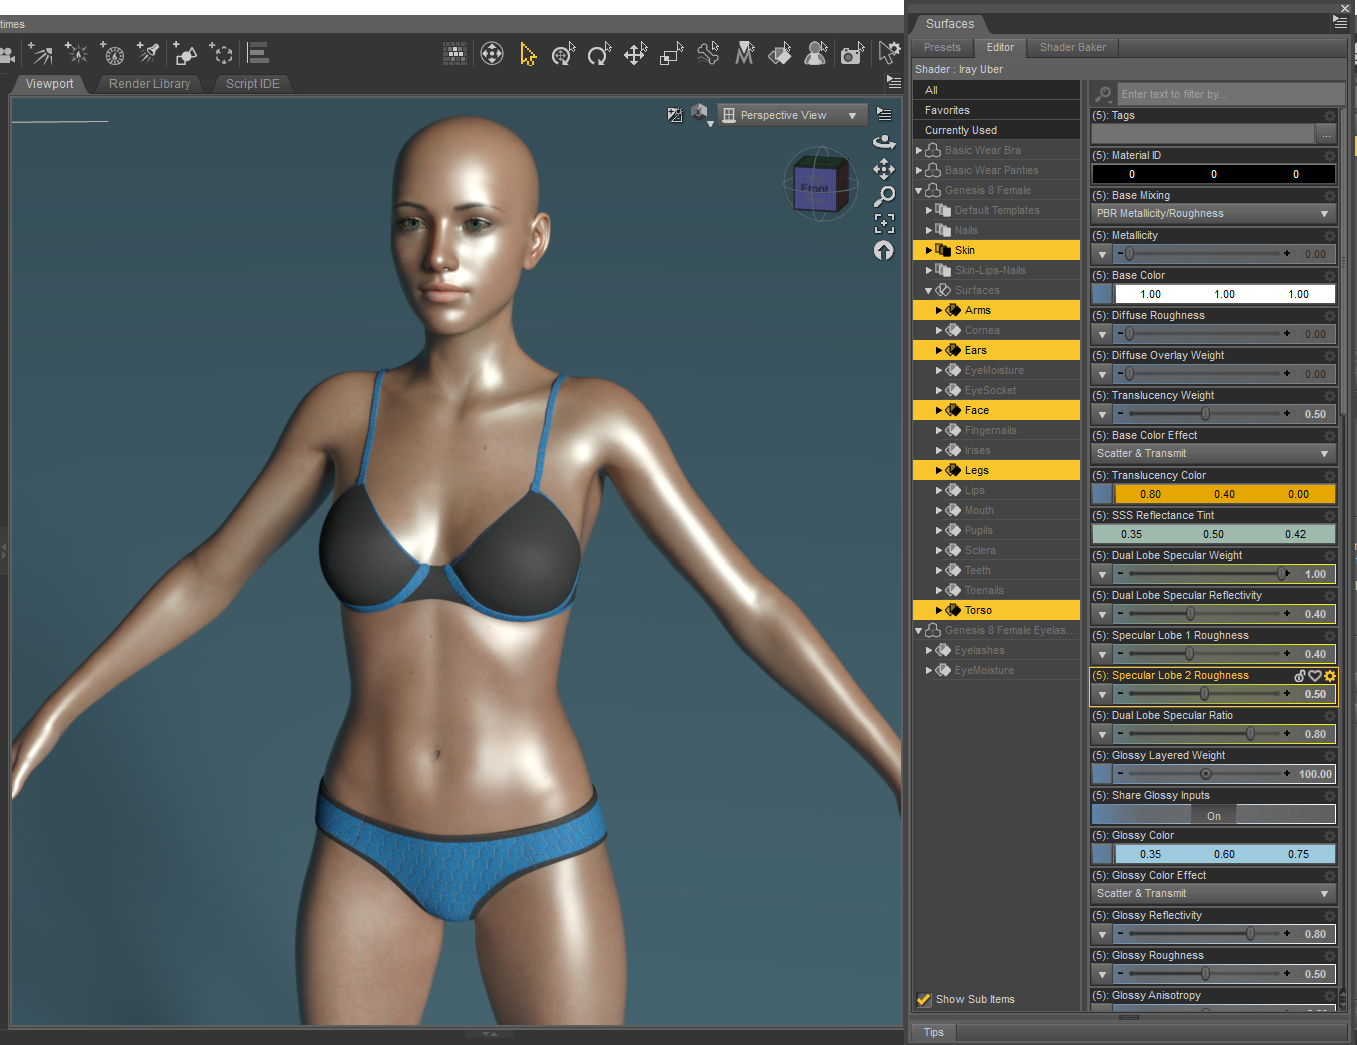Select the Favorites filter
The height and width of the screenshot is (1045, 1357).
996,110
